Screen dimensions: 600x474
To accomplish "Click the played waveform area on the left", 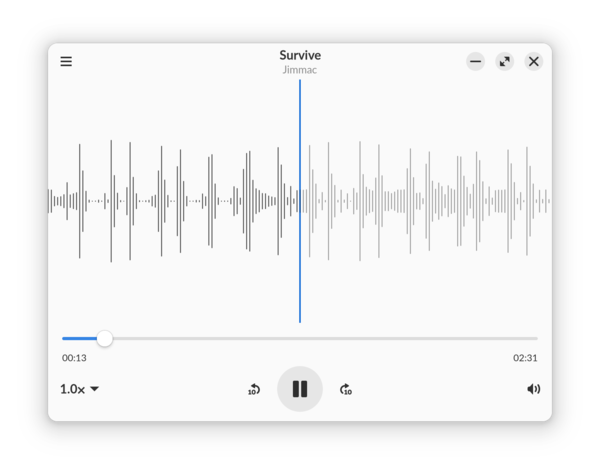I will click(x=173, y=201).
